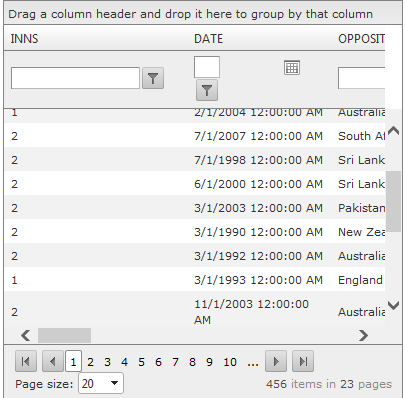The height and width of the screenshot is (398, 405).
Task: Sort by the OPPOSITION column header
Action: (362, 39)
